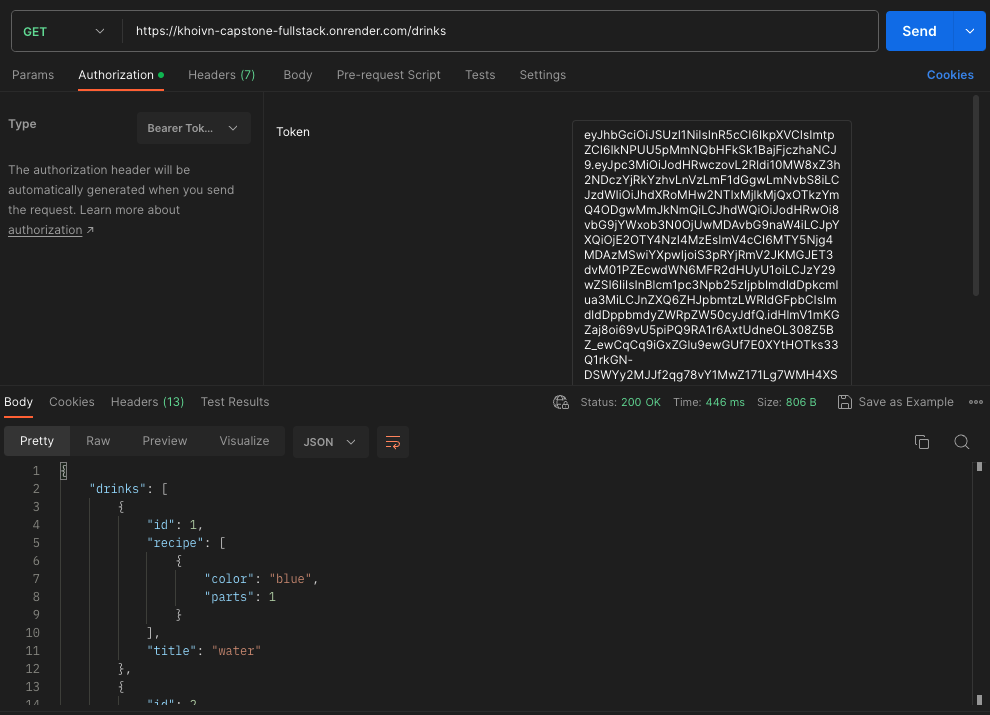Click the Size 806 B value
990x715 pixels.
pyautogui.click(x=801, y=402)
